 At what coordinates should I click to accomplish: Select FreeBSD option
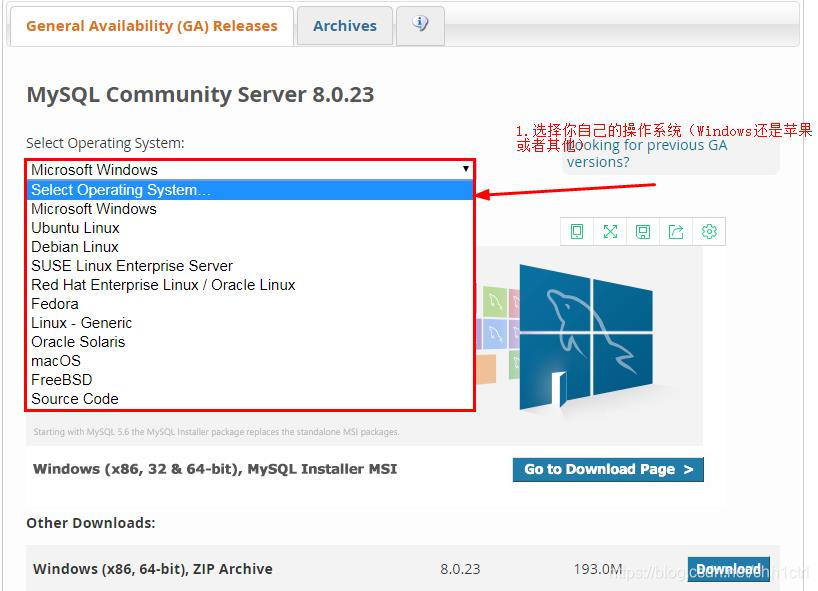point(250,380)
